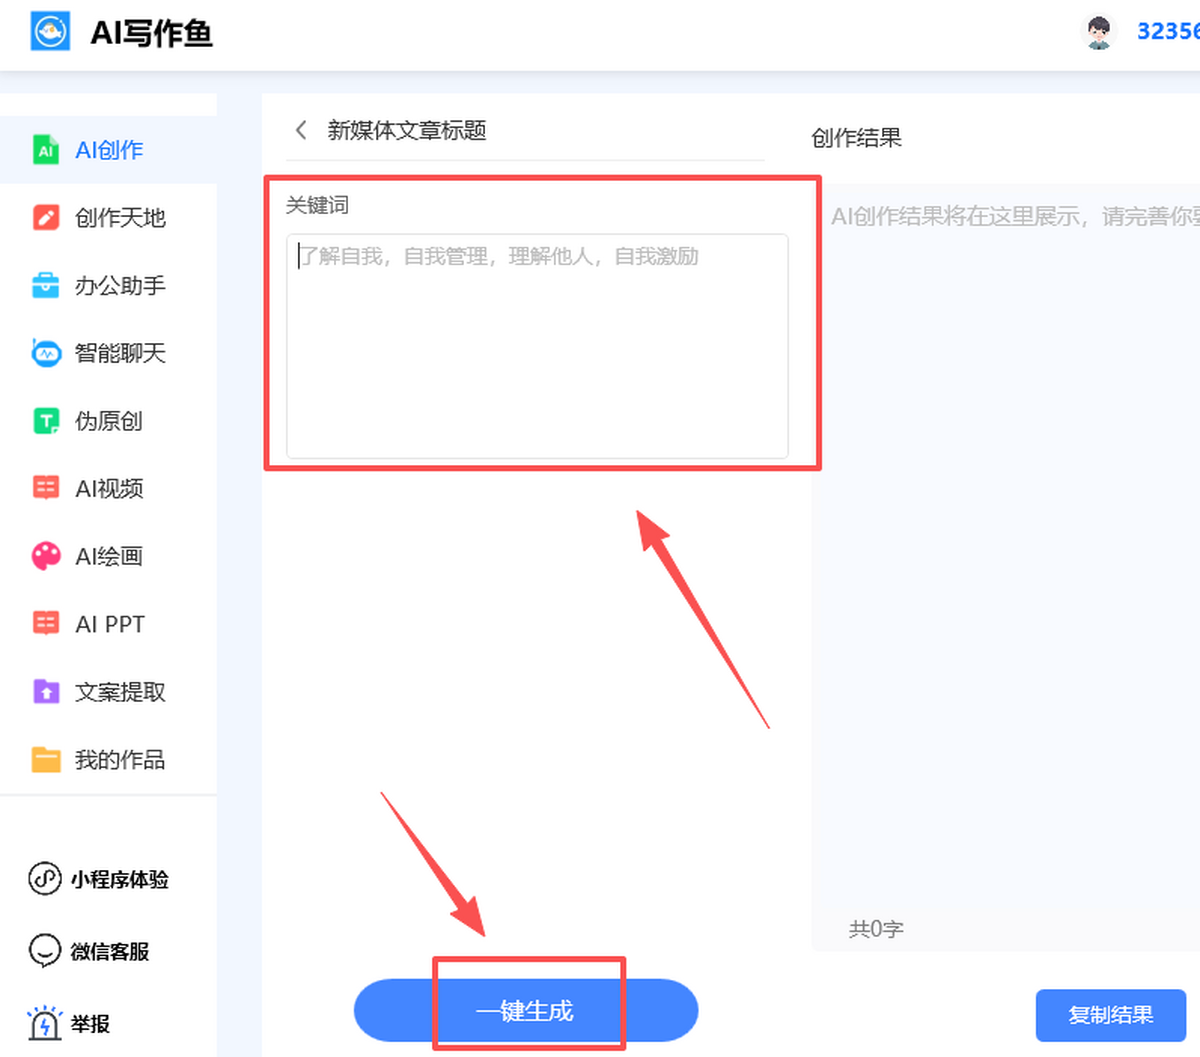
Task: Click the green 伪原创 T icon
Action: (x=46, y=421)
